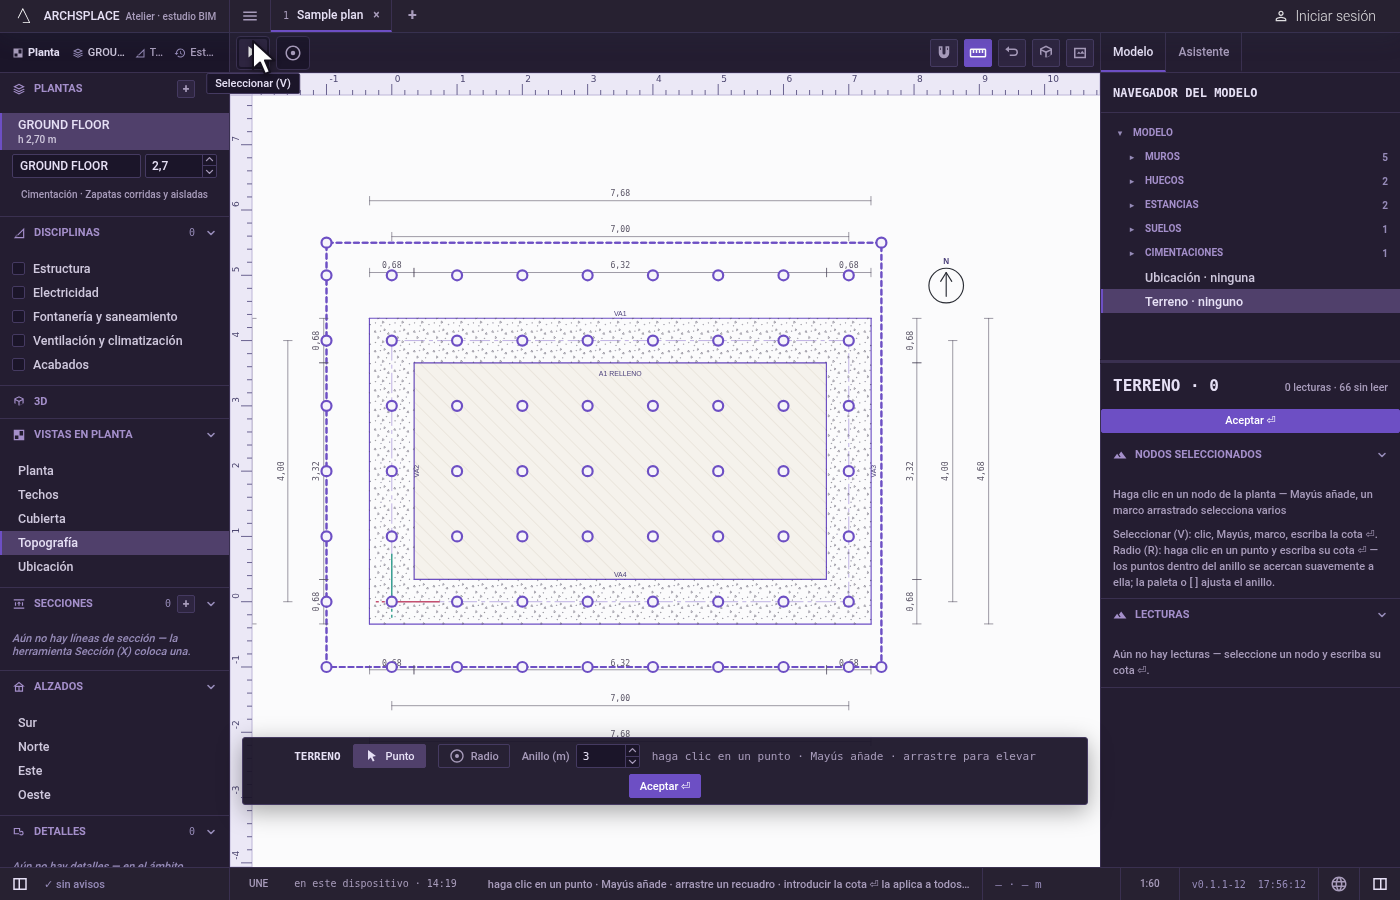Toggle right panel icon in status bar

point(1380,884)
